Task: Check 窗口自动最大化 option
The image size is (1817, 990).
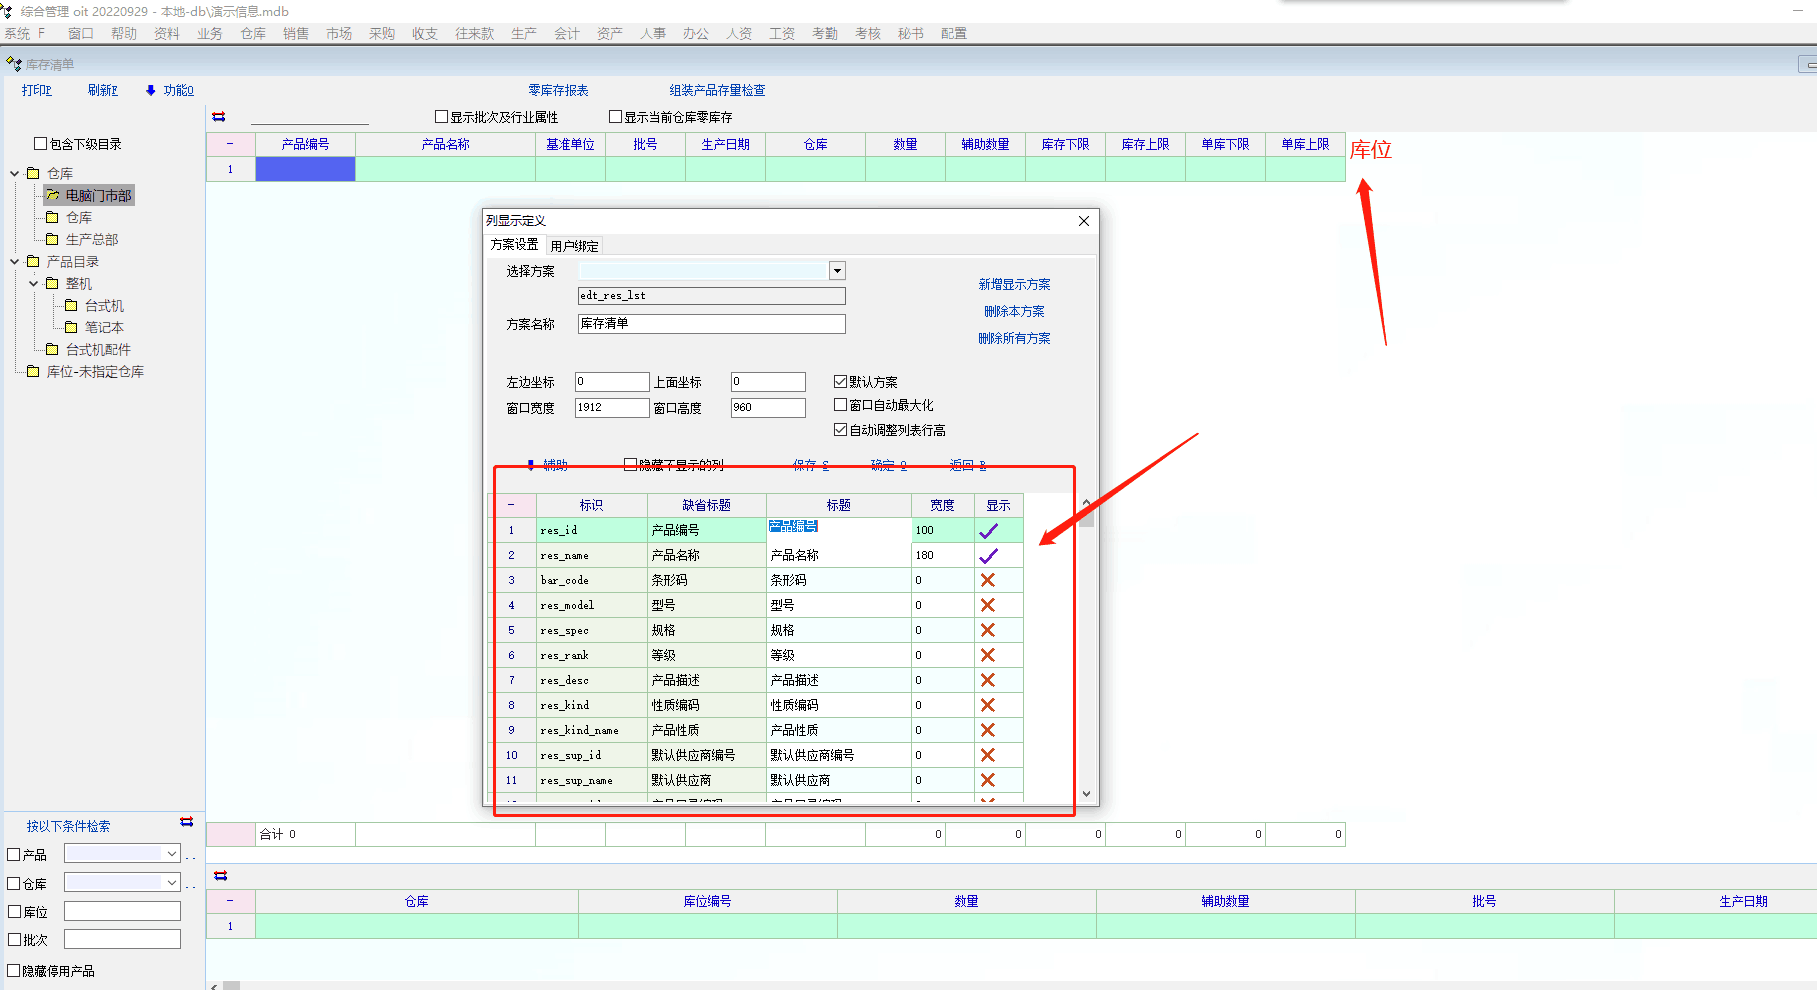Action: coord(840,405)
